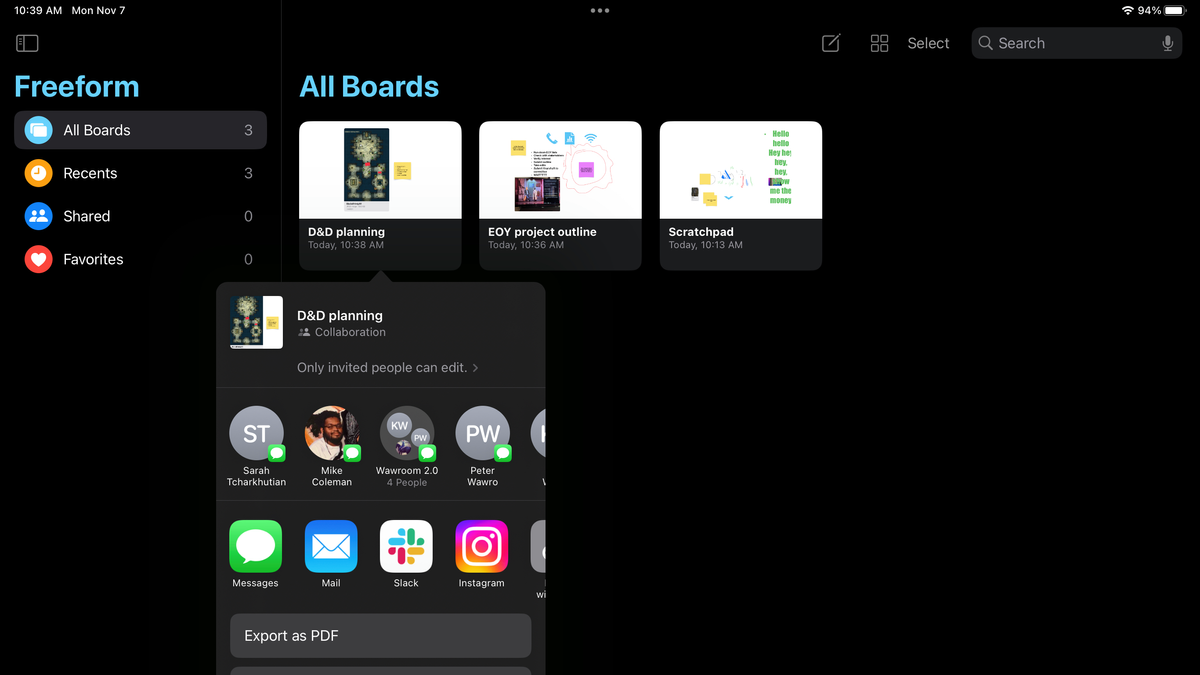Open the Collaboration sharing mode selector
The width and height of the screenshot is (1200, 675).
[342, 332]
